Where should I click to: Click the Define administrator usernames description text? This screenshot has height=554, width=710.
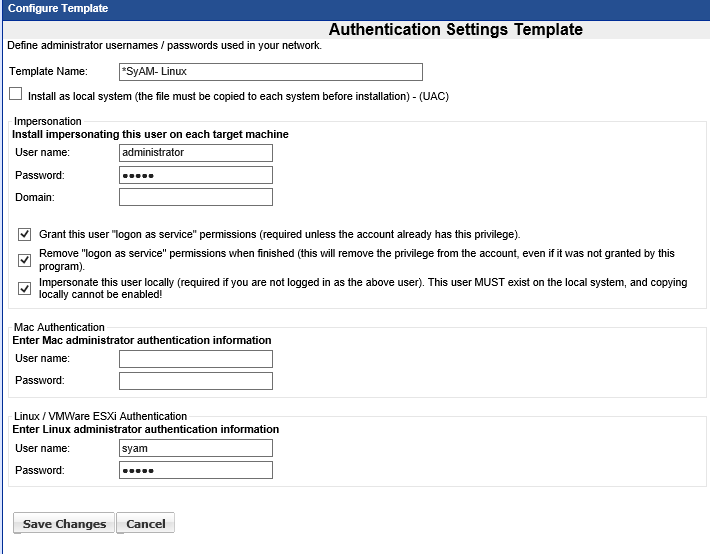164,46
